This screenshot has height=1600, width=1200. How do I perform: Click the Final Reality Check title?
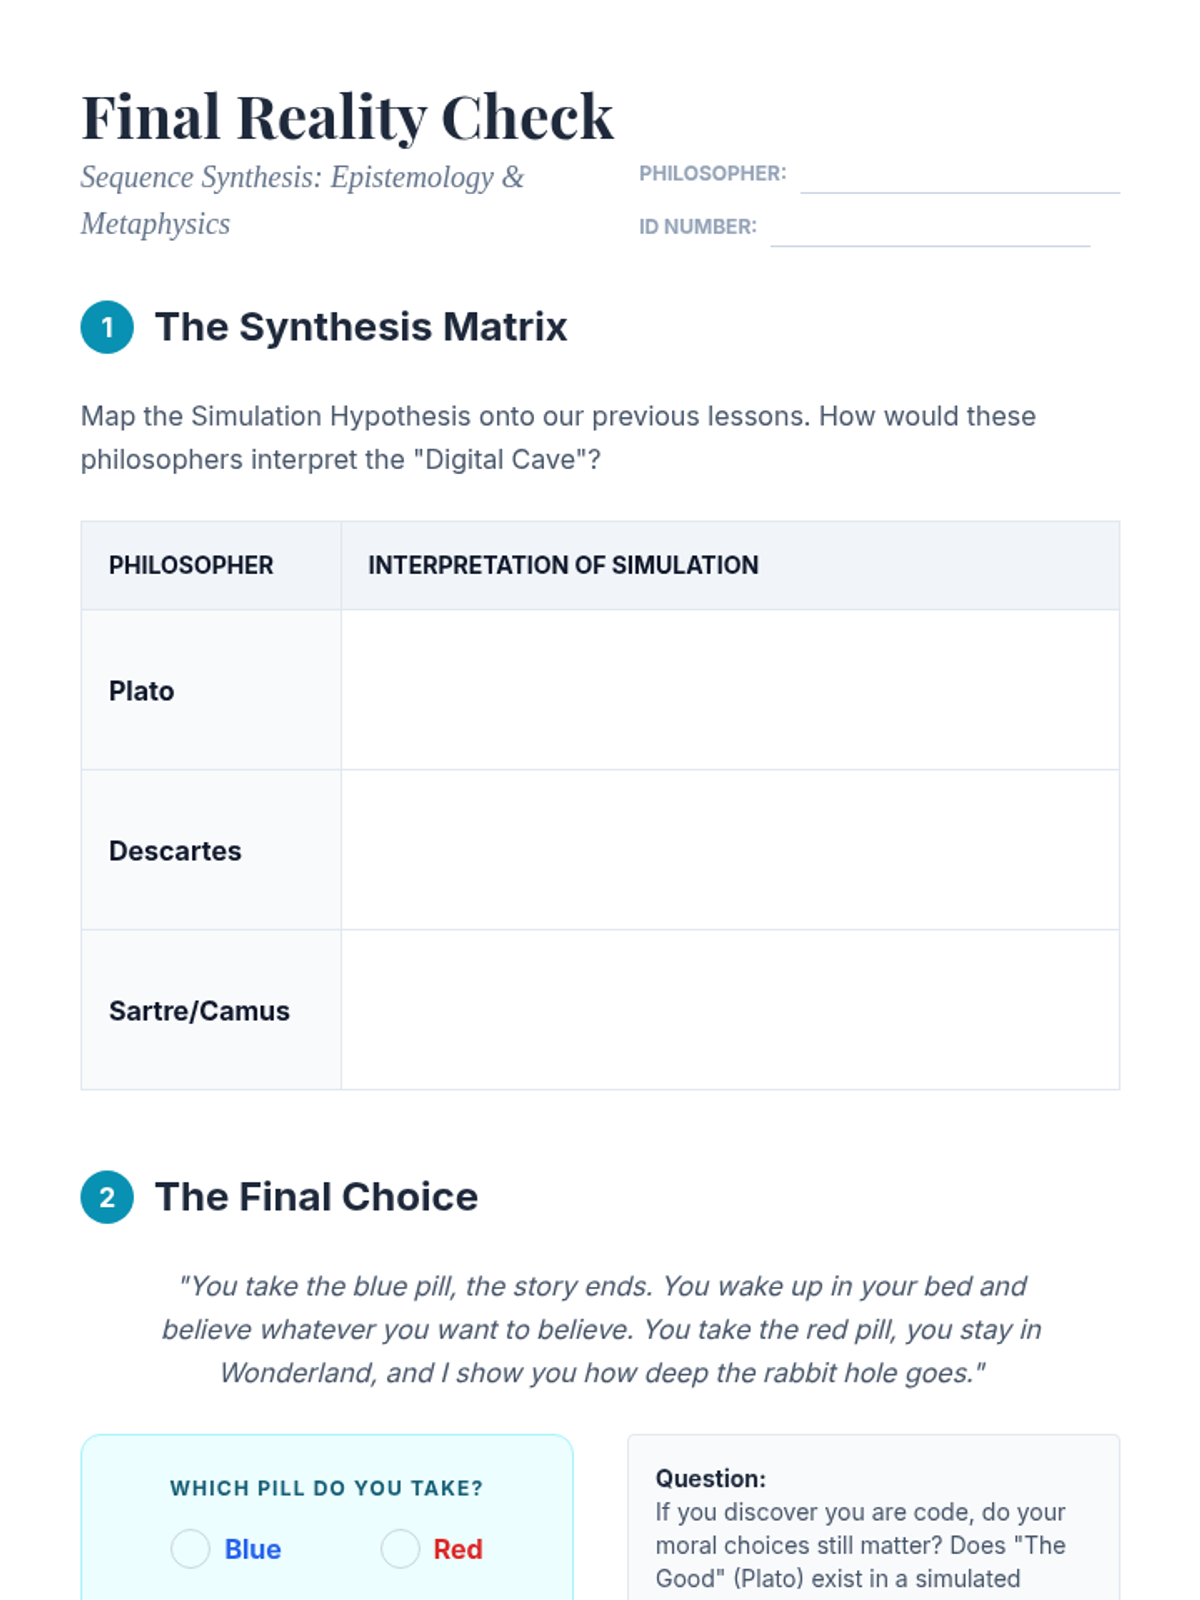click(x=347, y=117)
